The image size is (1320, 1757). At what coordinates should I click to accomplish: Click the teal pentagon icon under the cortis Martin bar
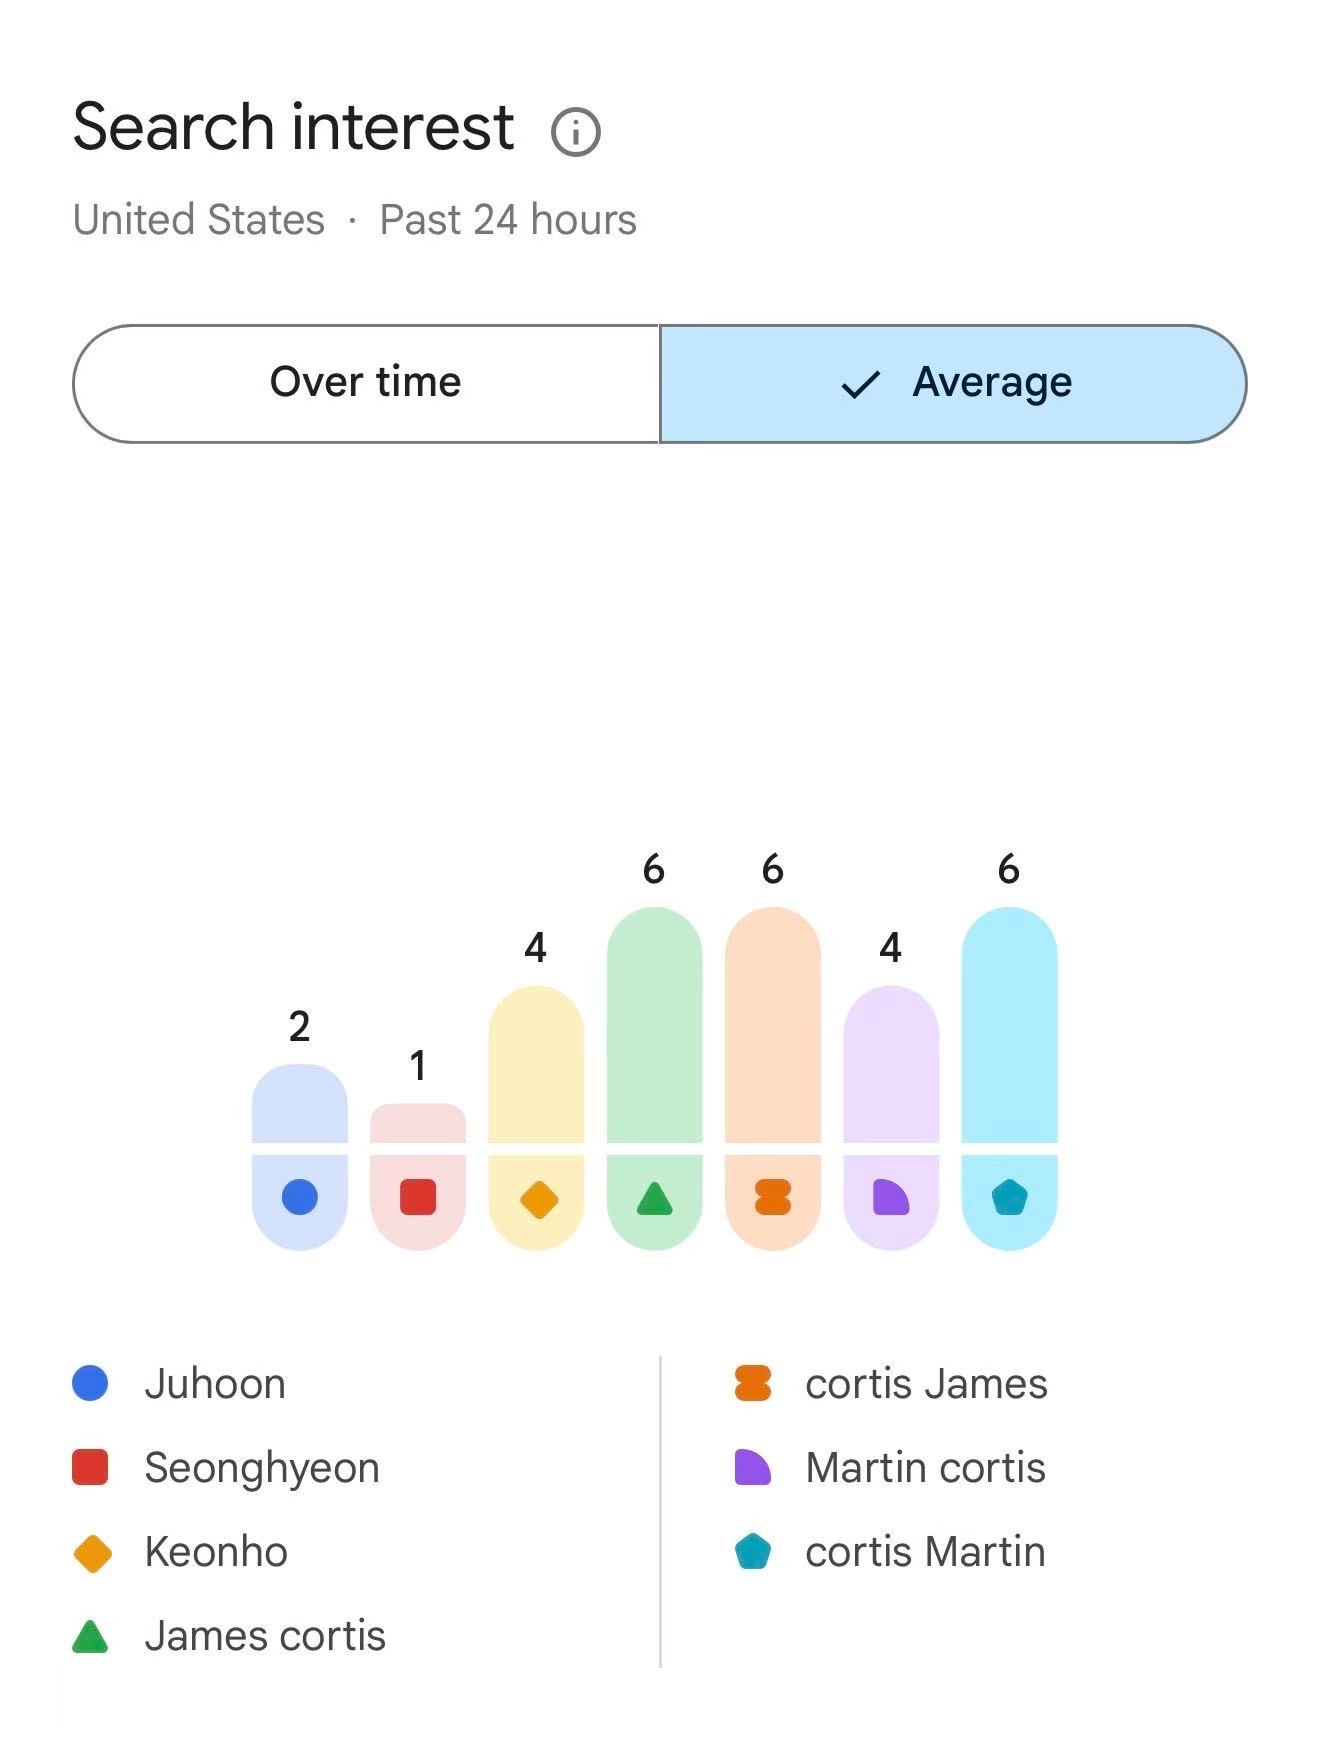[x=1010, y=1197]
